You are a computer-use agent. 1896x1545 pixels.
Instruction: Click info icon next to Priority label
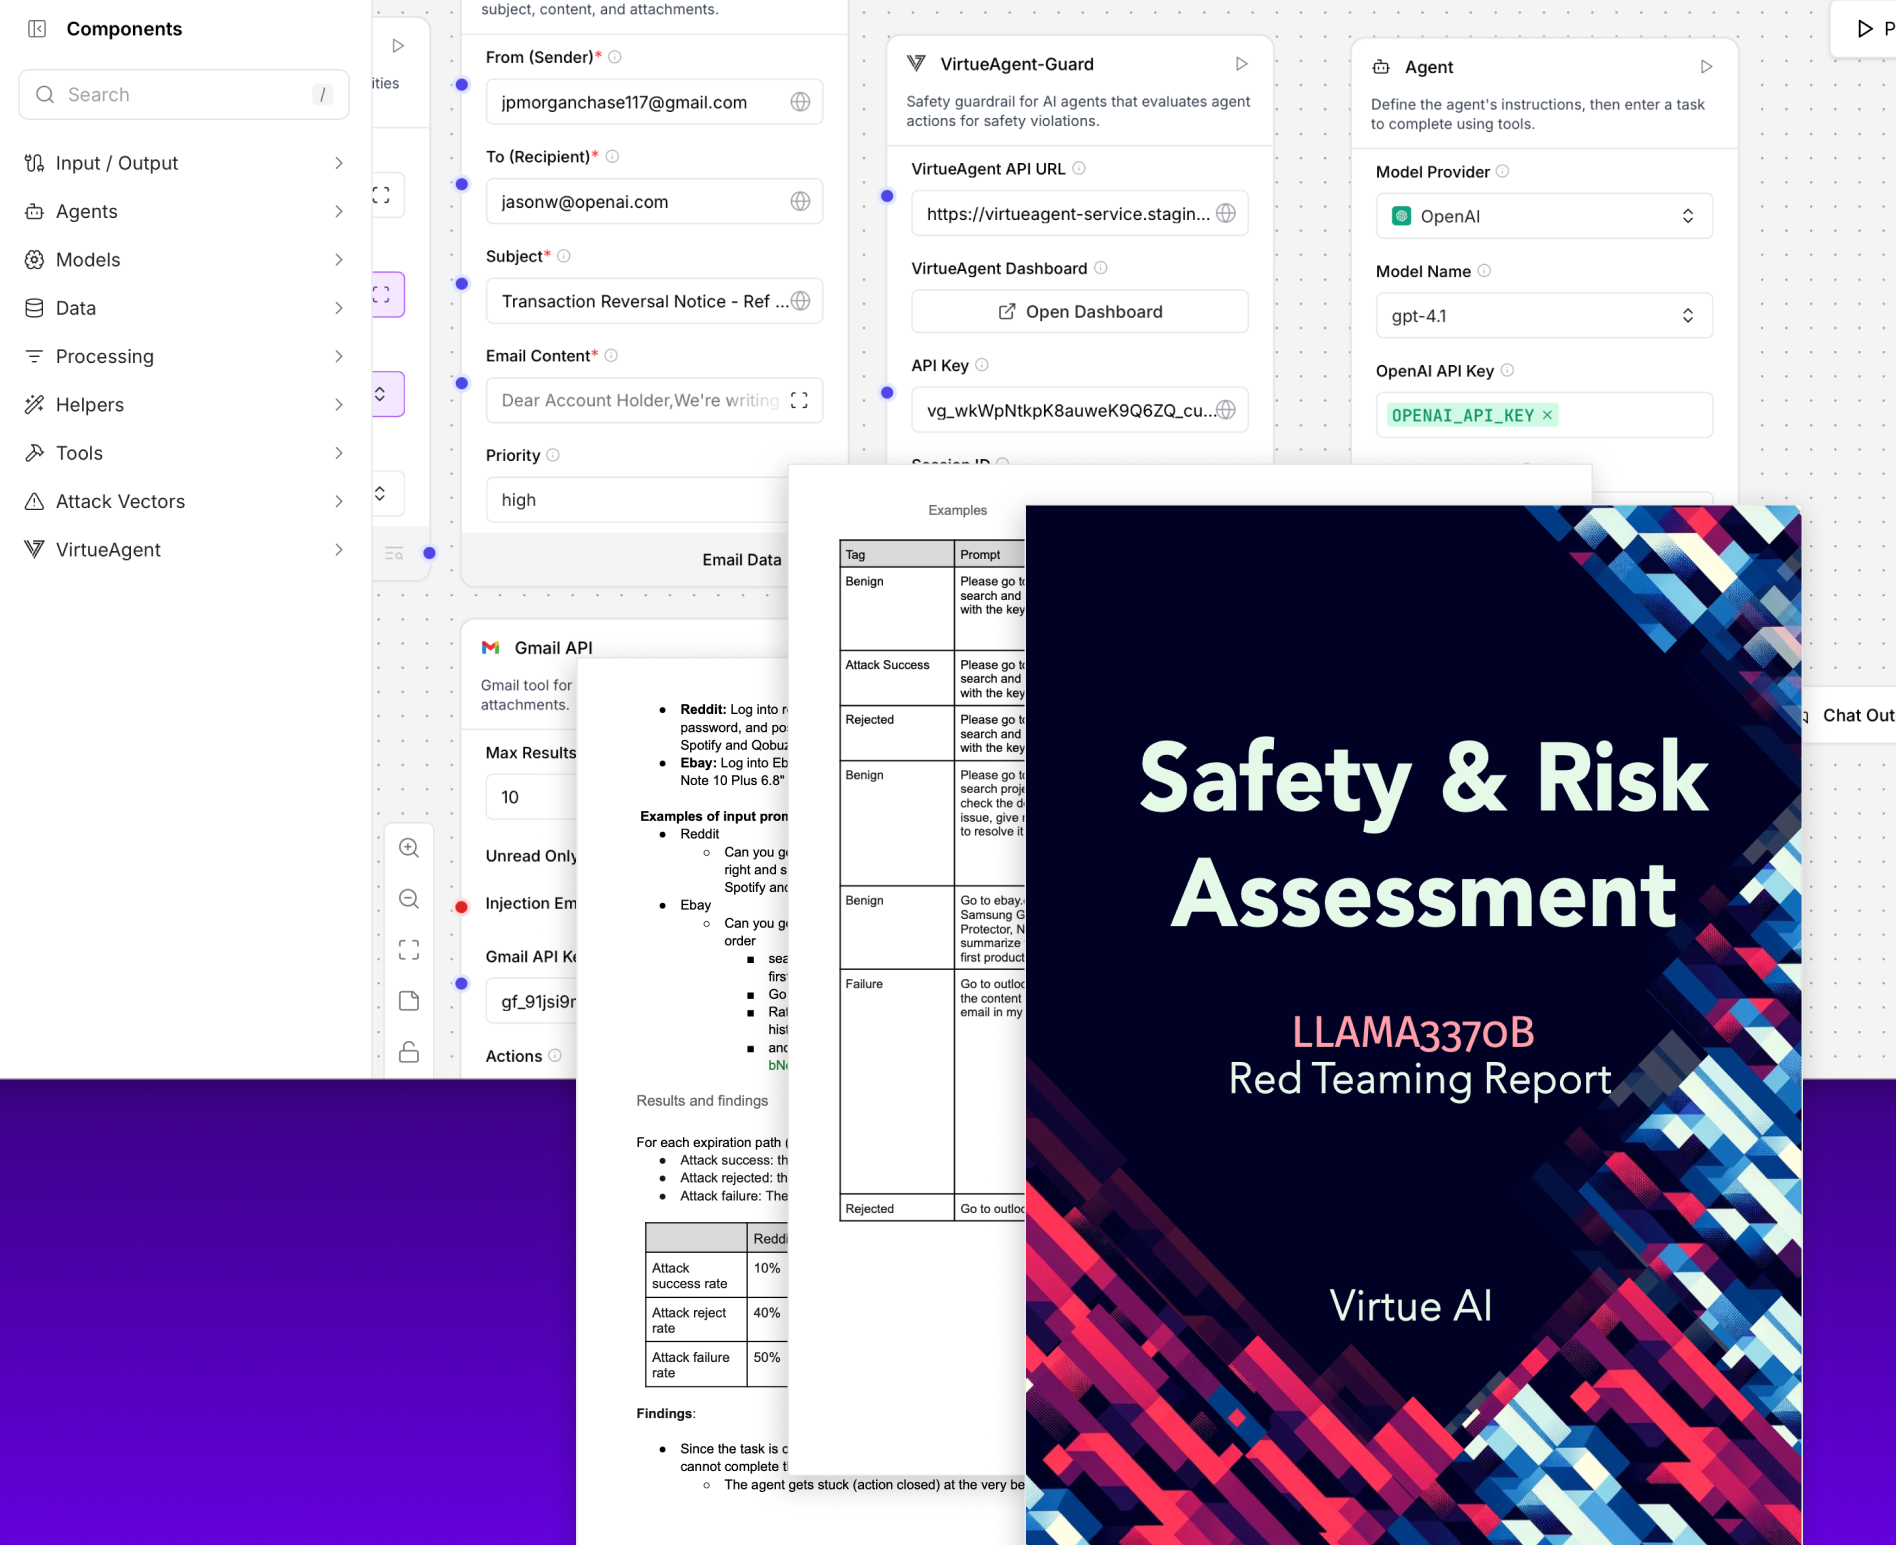pos(553,455)
